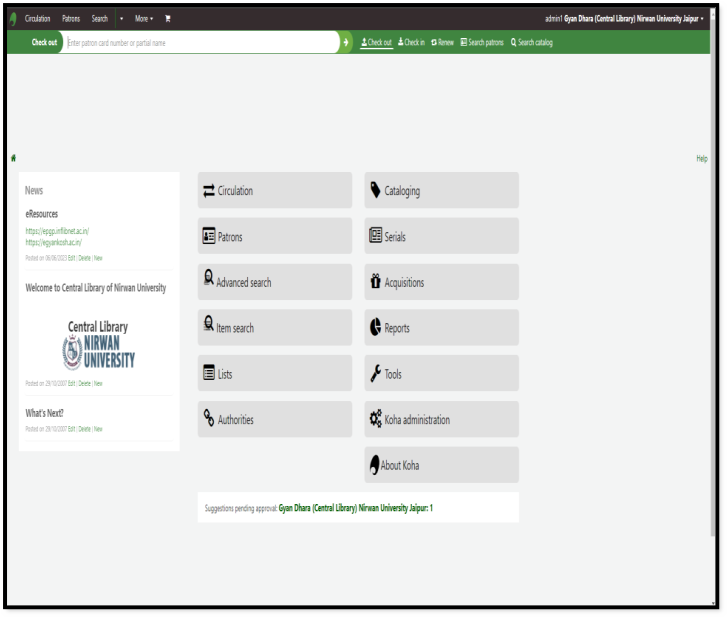The image size is (727, 617).
Task: Select the Check in search tab
Action: pos(411,43)
